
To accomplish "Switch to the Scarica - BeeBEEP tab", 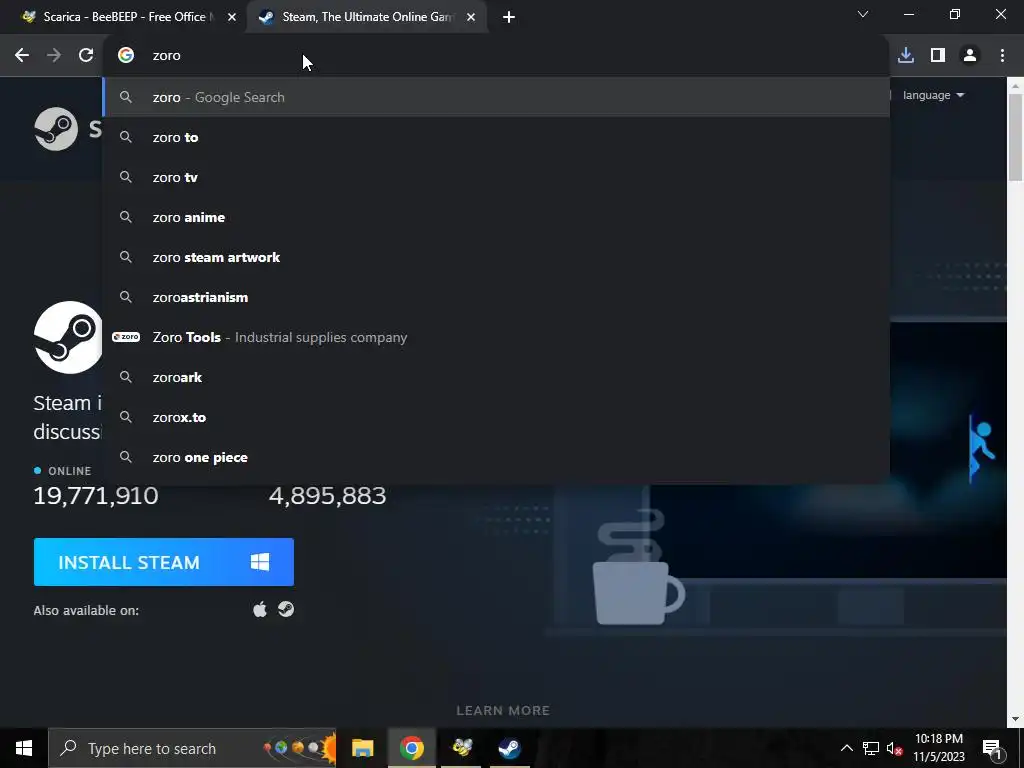I will 124,17.
